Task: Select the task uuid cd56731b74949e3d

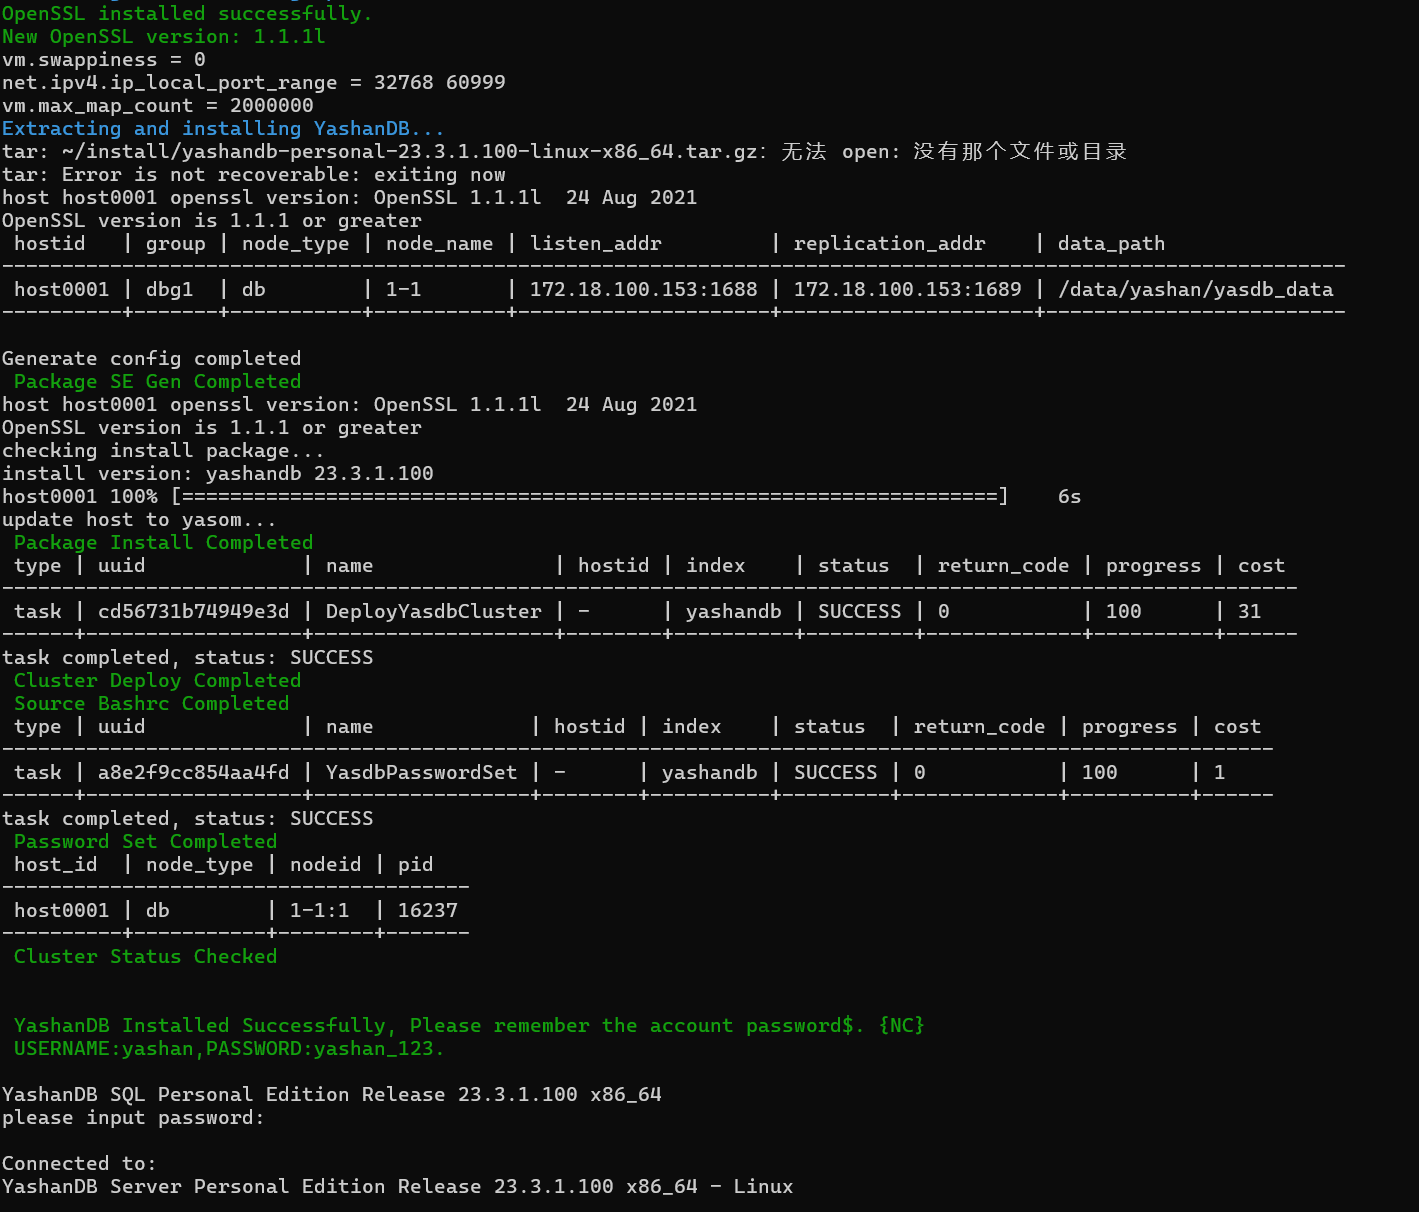Action: point(194,612)
